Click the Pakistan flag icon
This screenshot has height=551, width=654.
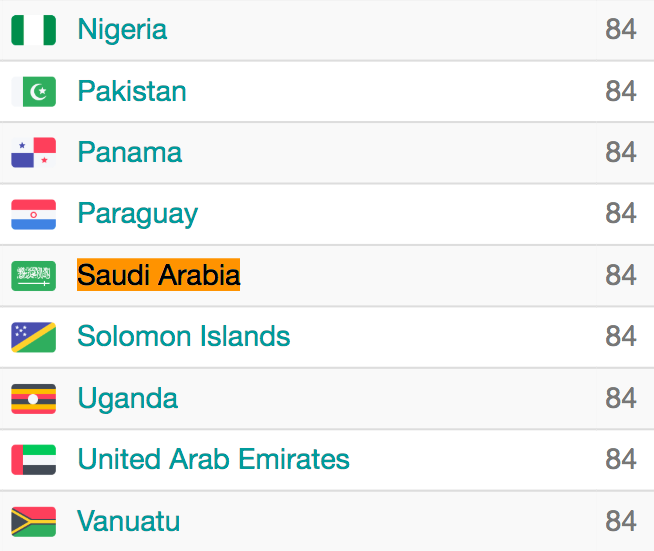point(33,92)
